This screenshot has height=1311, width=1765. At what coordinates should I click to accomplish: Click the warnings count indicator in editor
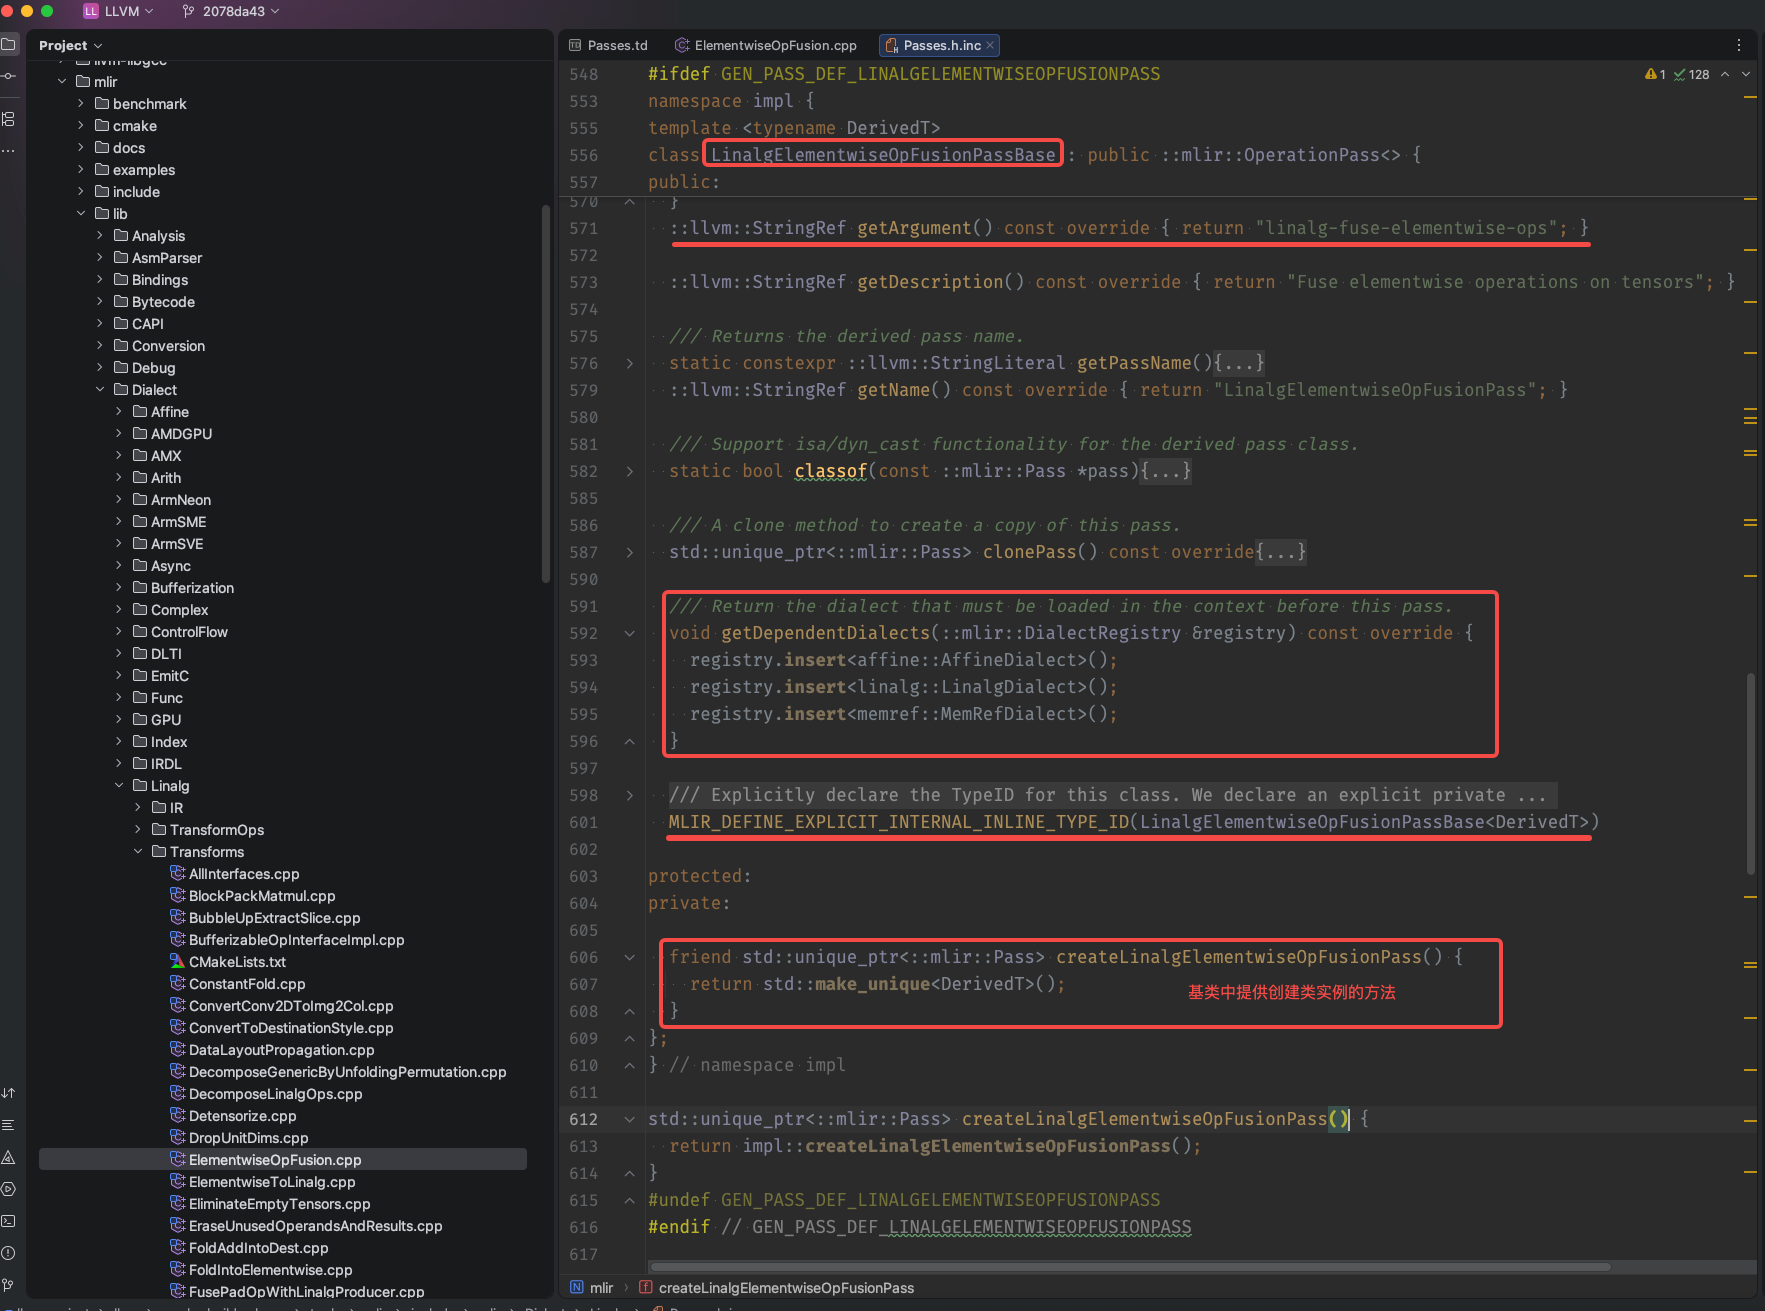point(1655,74)
